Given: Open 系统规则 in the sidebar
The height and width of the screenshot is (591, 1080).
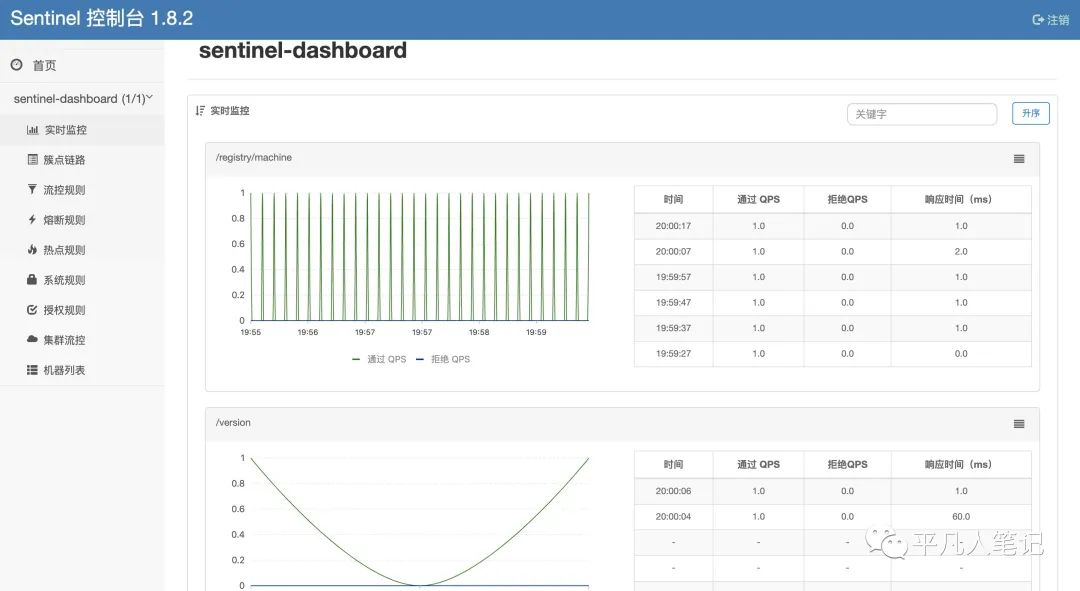Looking at the screenshot, I should click(x=82, y=280).
